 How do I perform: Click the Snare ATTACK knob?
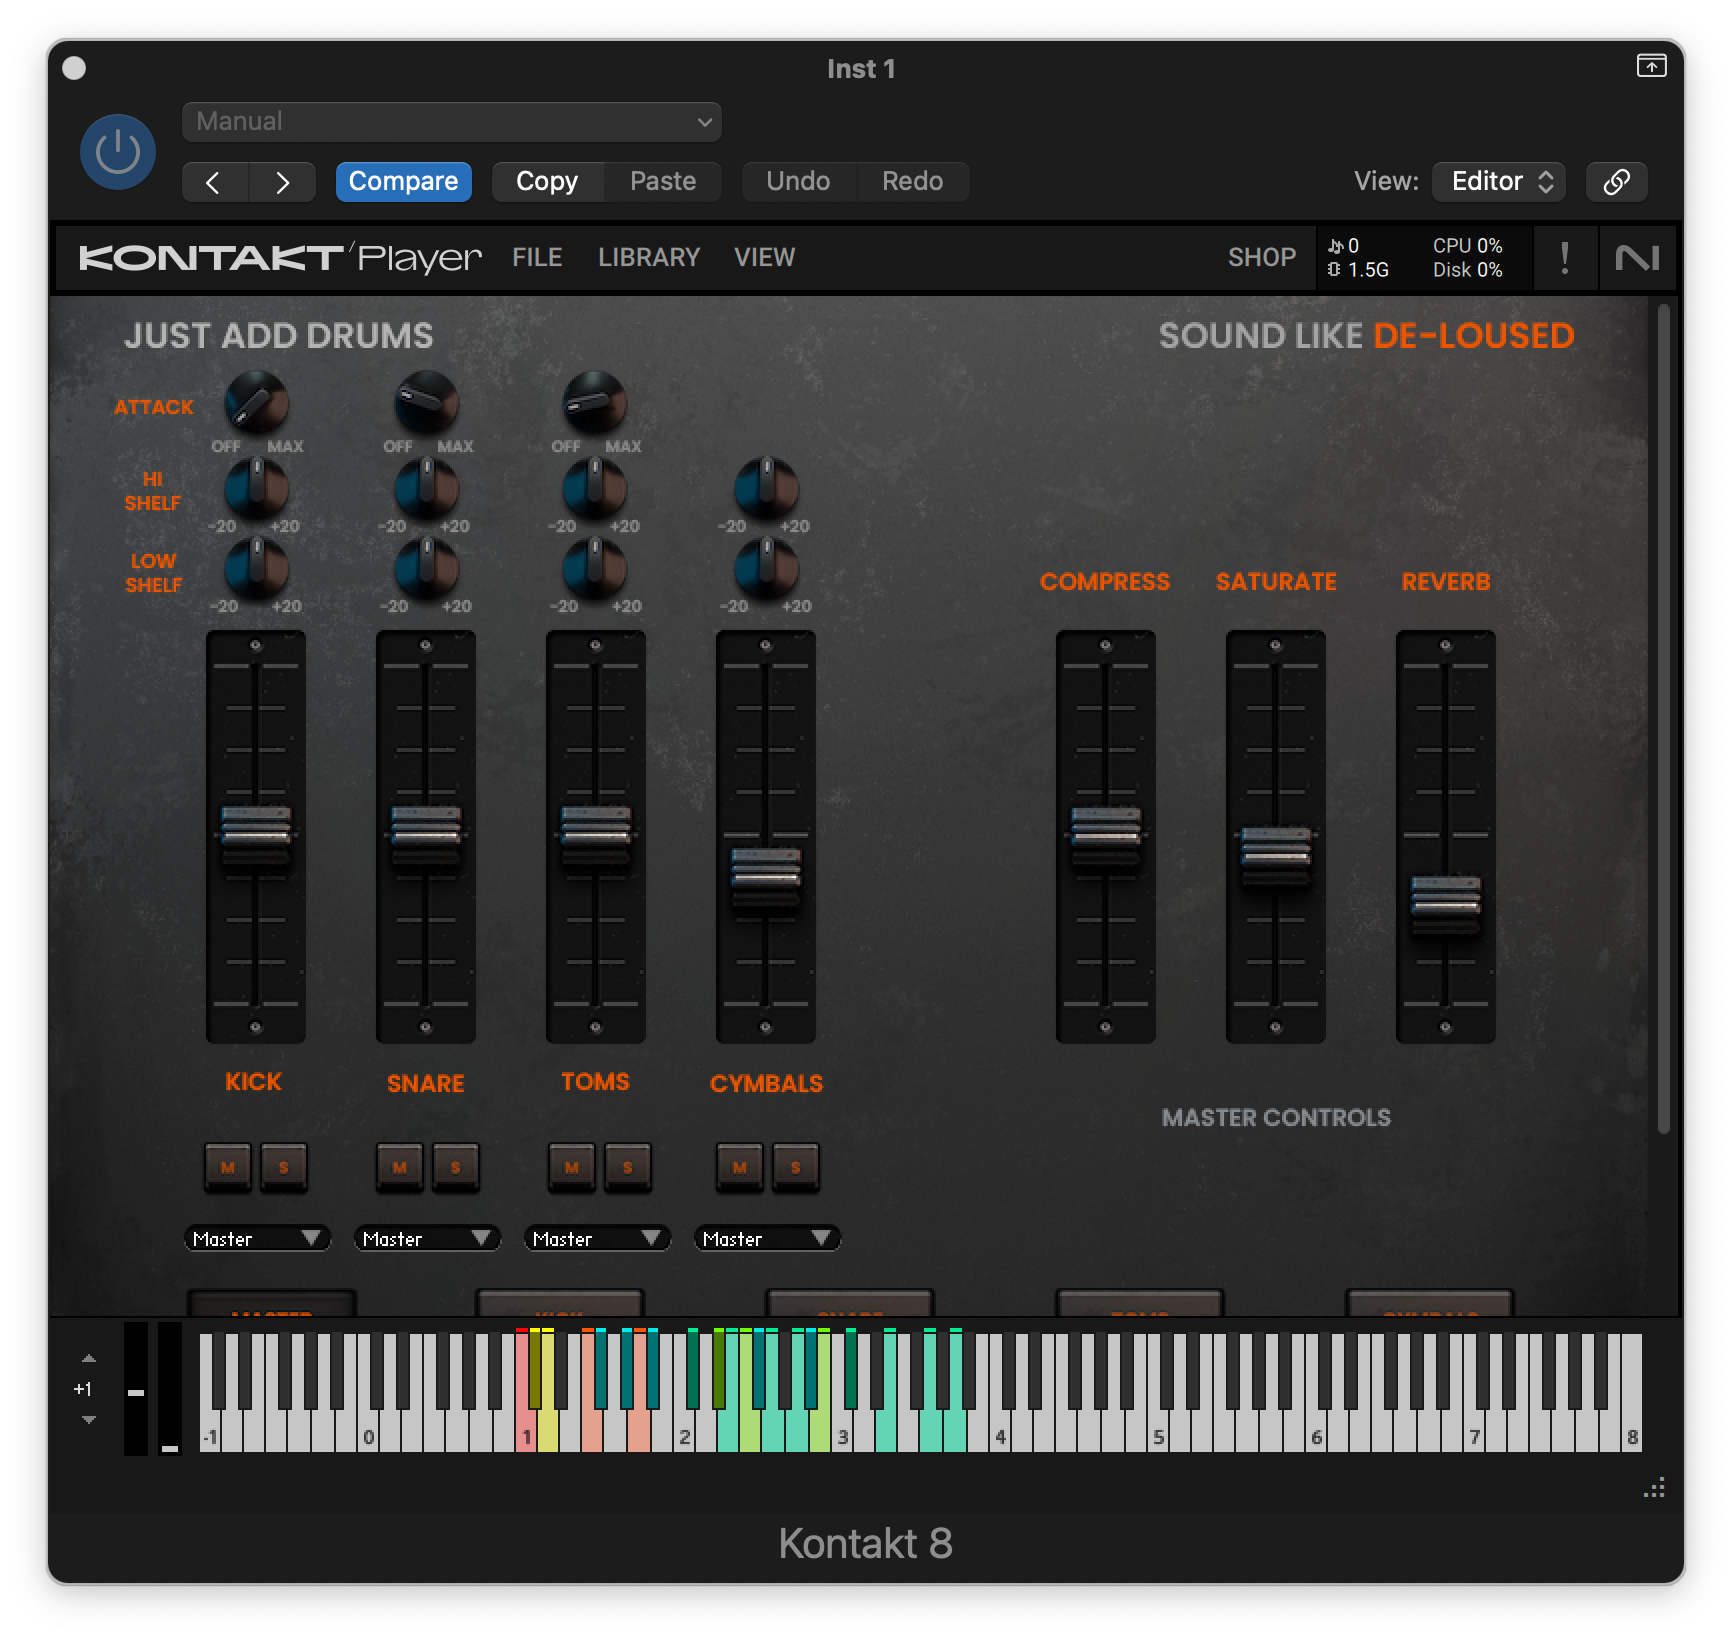pyautogui.click(x=427, y=403)
